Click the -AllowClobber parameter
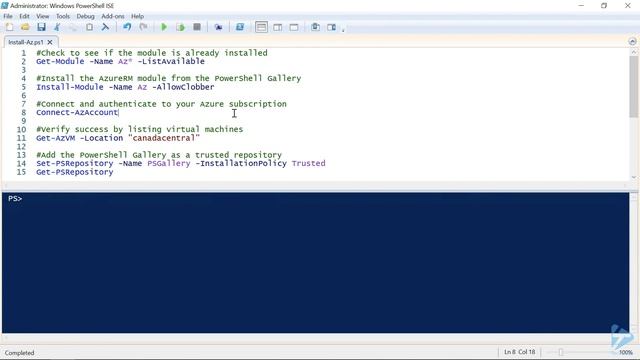 pyautogui.click(x=183, y=87)
